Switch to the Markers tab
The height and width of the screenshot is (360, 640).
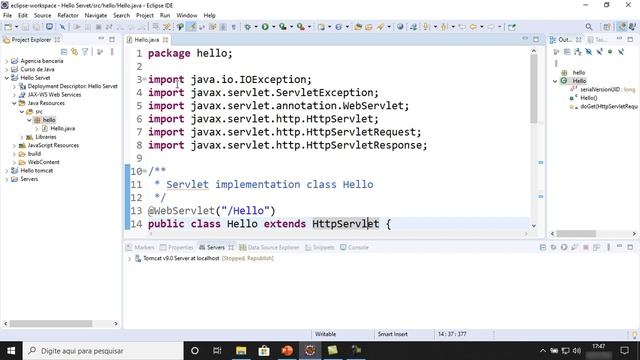click(140, 247)
